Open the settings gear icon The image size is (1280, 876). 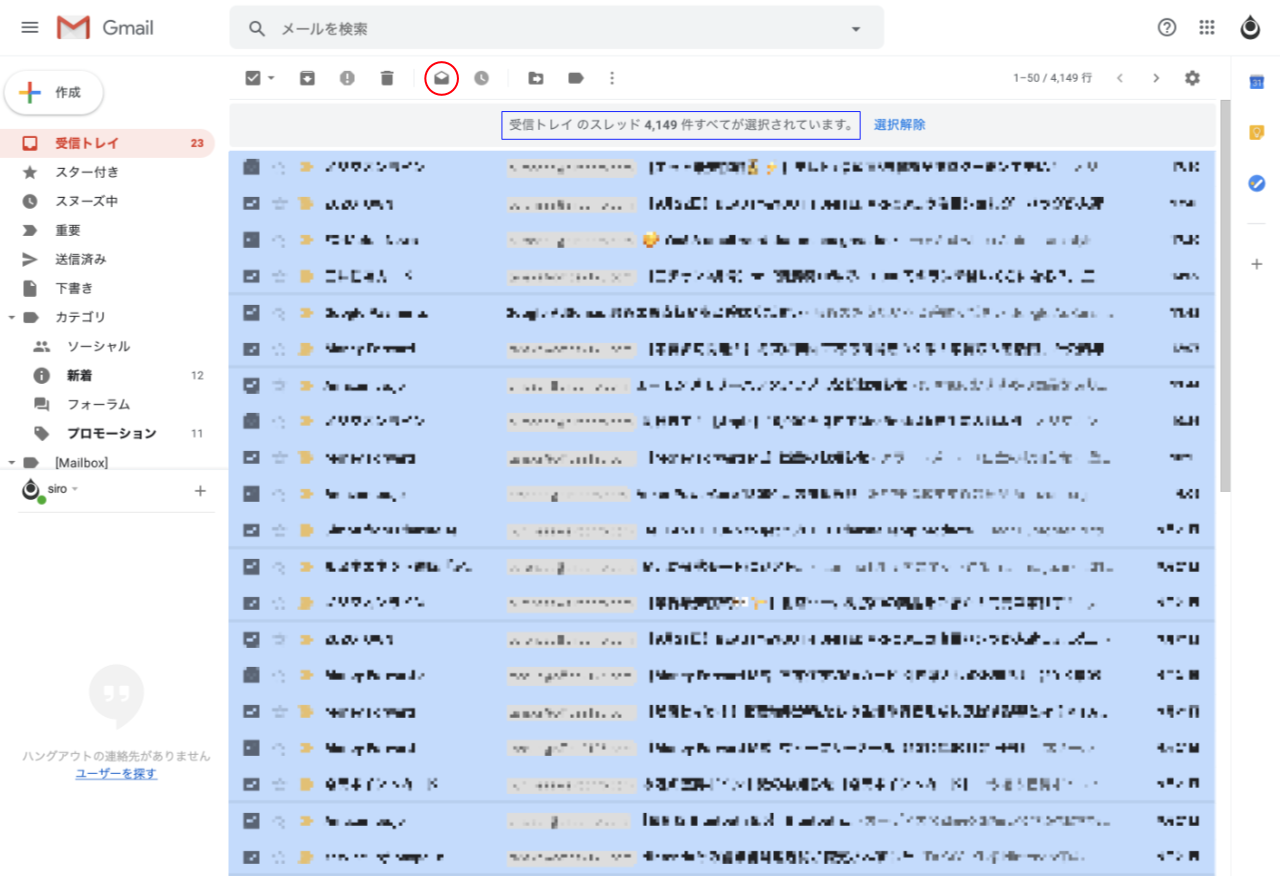coord(1192,78)
